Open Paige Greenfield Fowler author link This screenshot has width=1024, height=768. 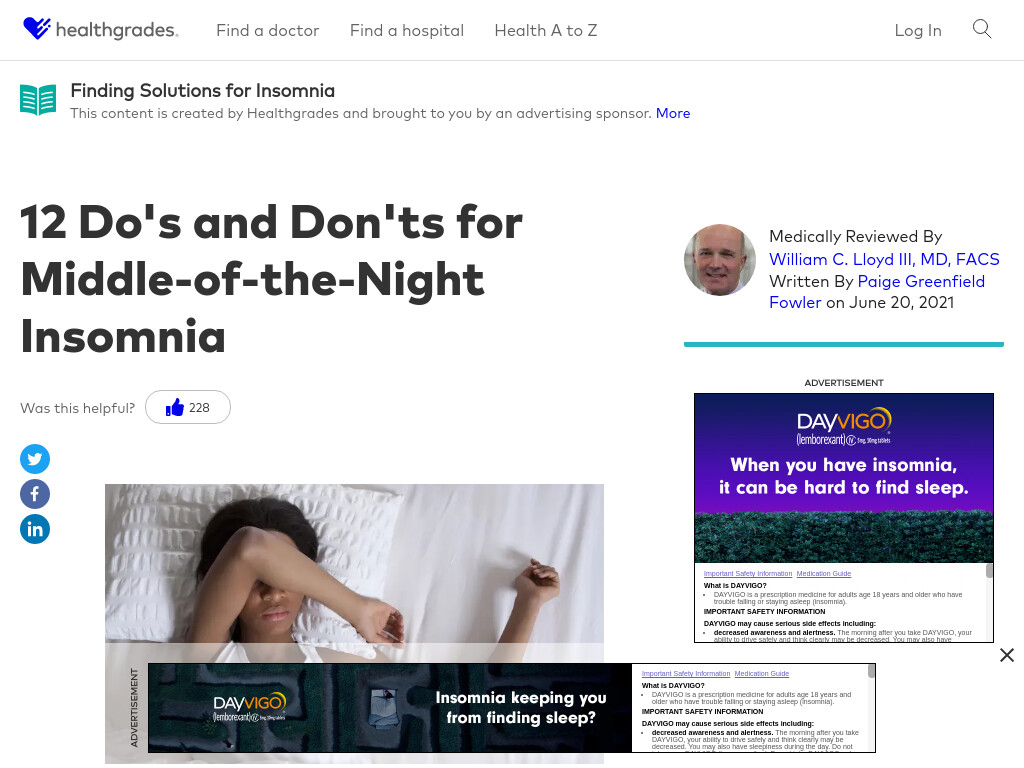(877, 292)
